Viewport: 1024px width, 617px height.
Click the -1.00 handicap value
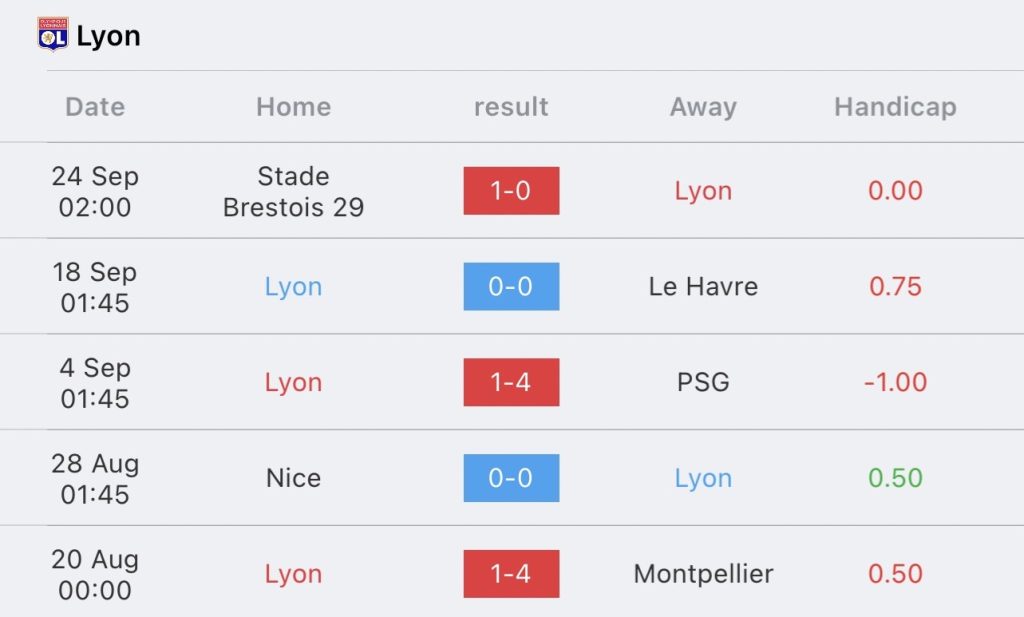tap(895, 382)
